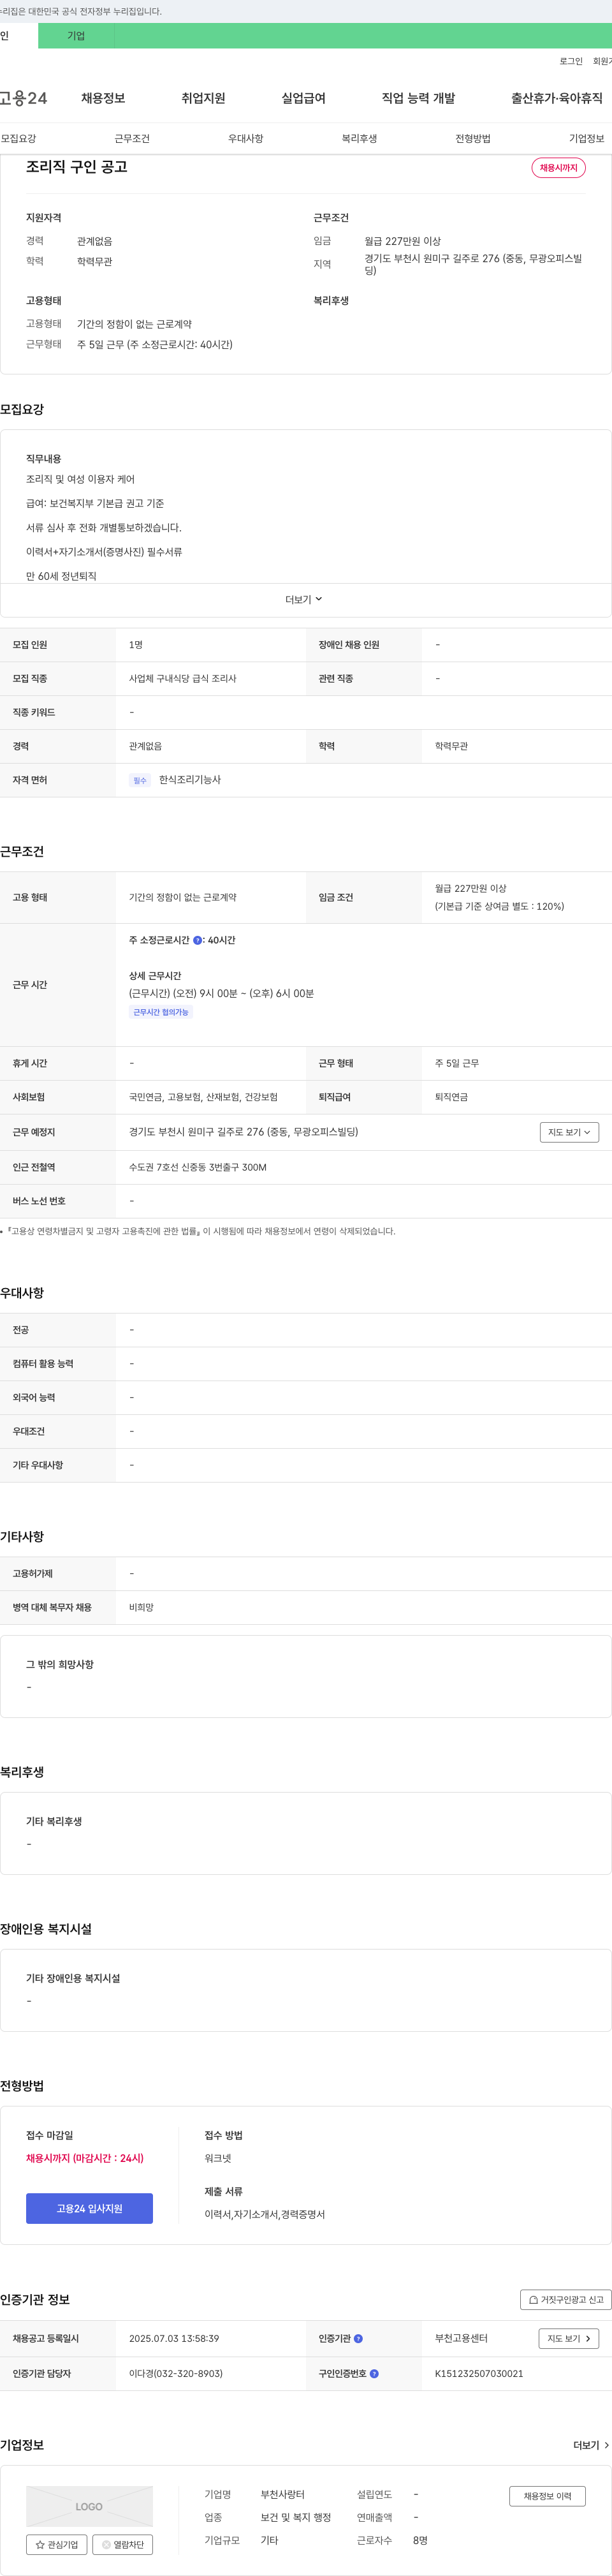Select the company name '부천사랑터'
612x2576 pixels.
tap(283, 2494)
